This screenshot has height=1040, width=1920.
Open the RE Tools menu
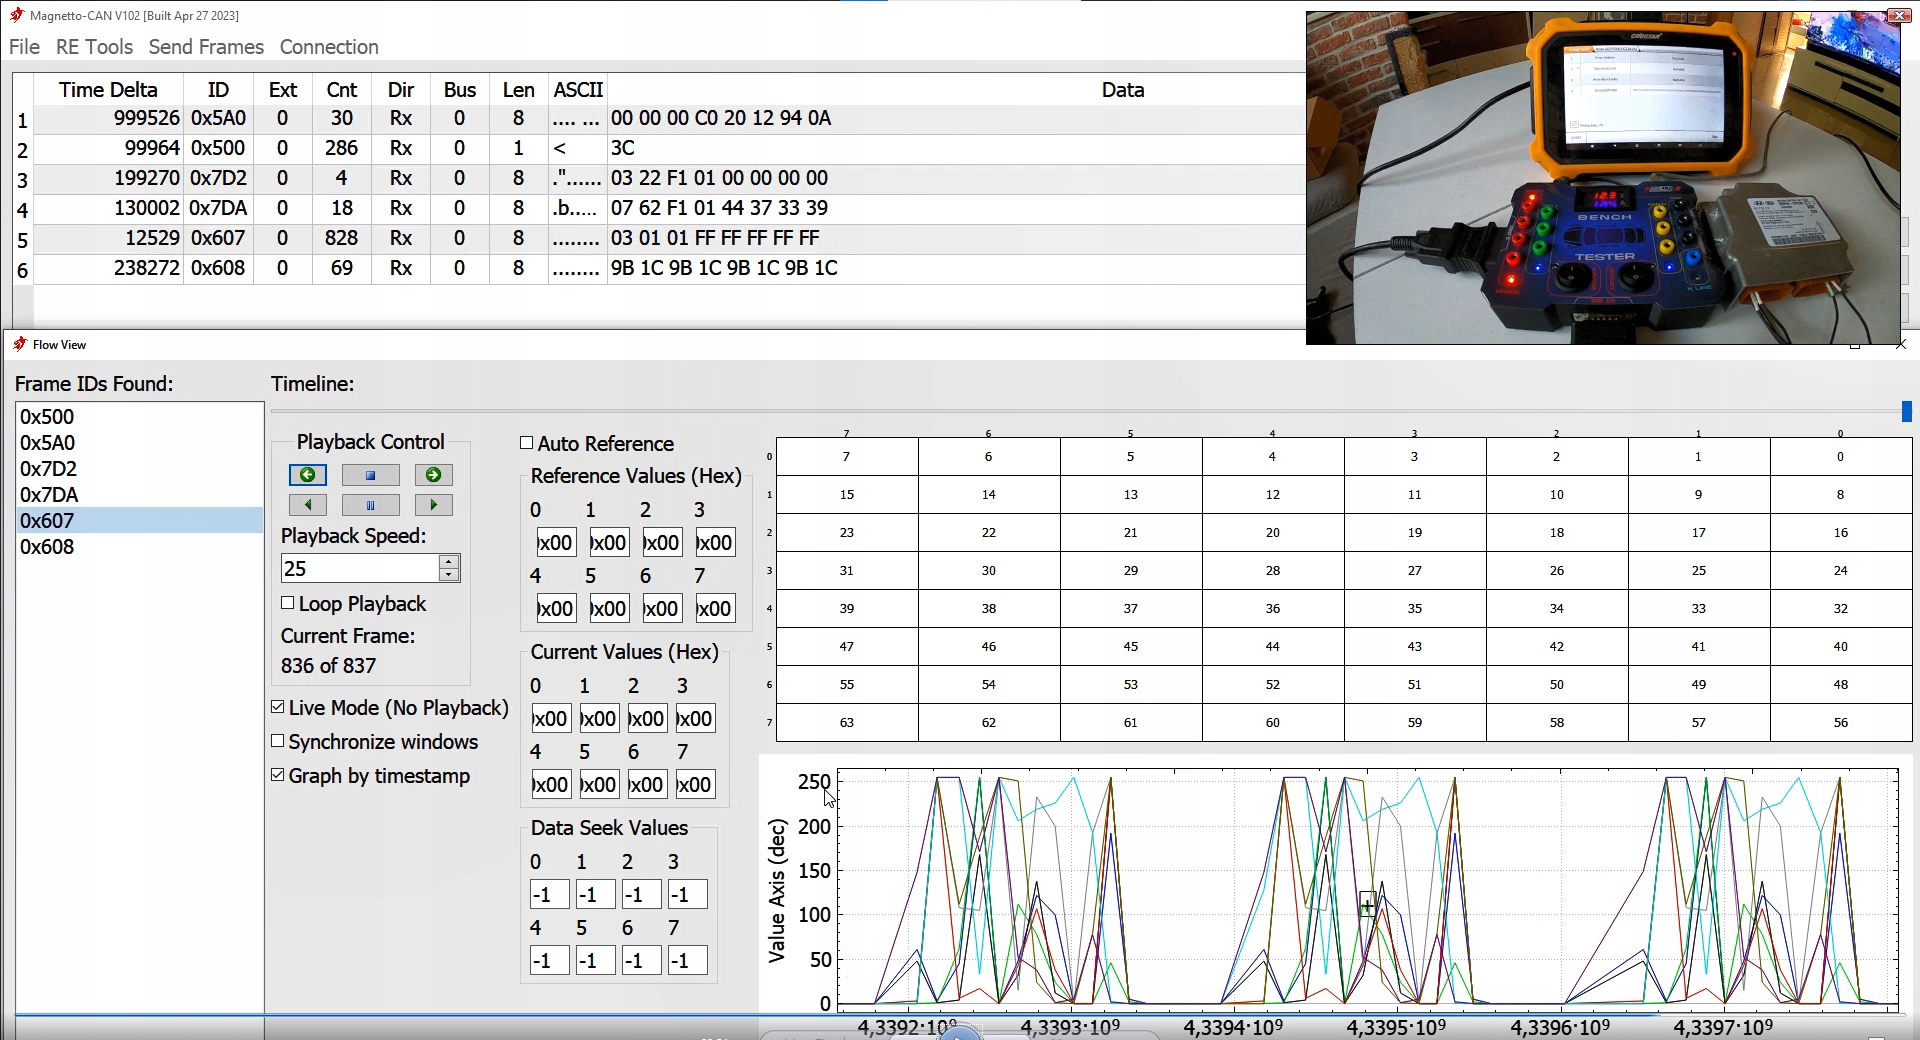coord(94,47)
